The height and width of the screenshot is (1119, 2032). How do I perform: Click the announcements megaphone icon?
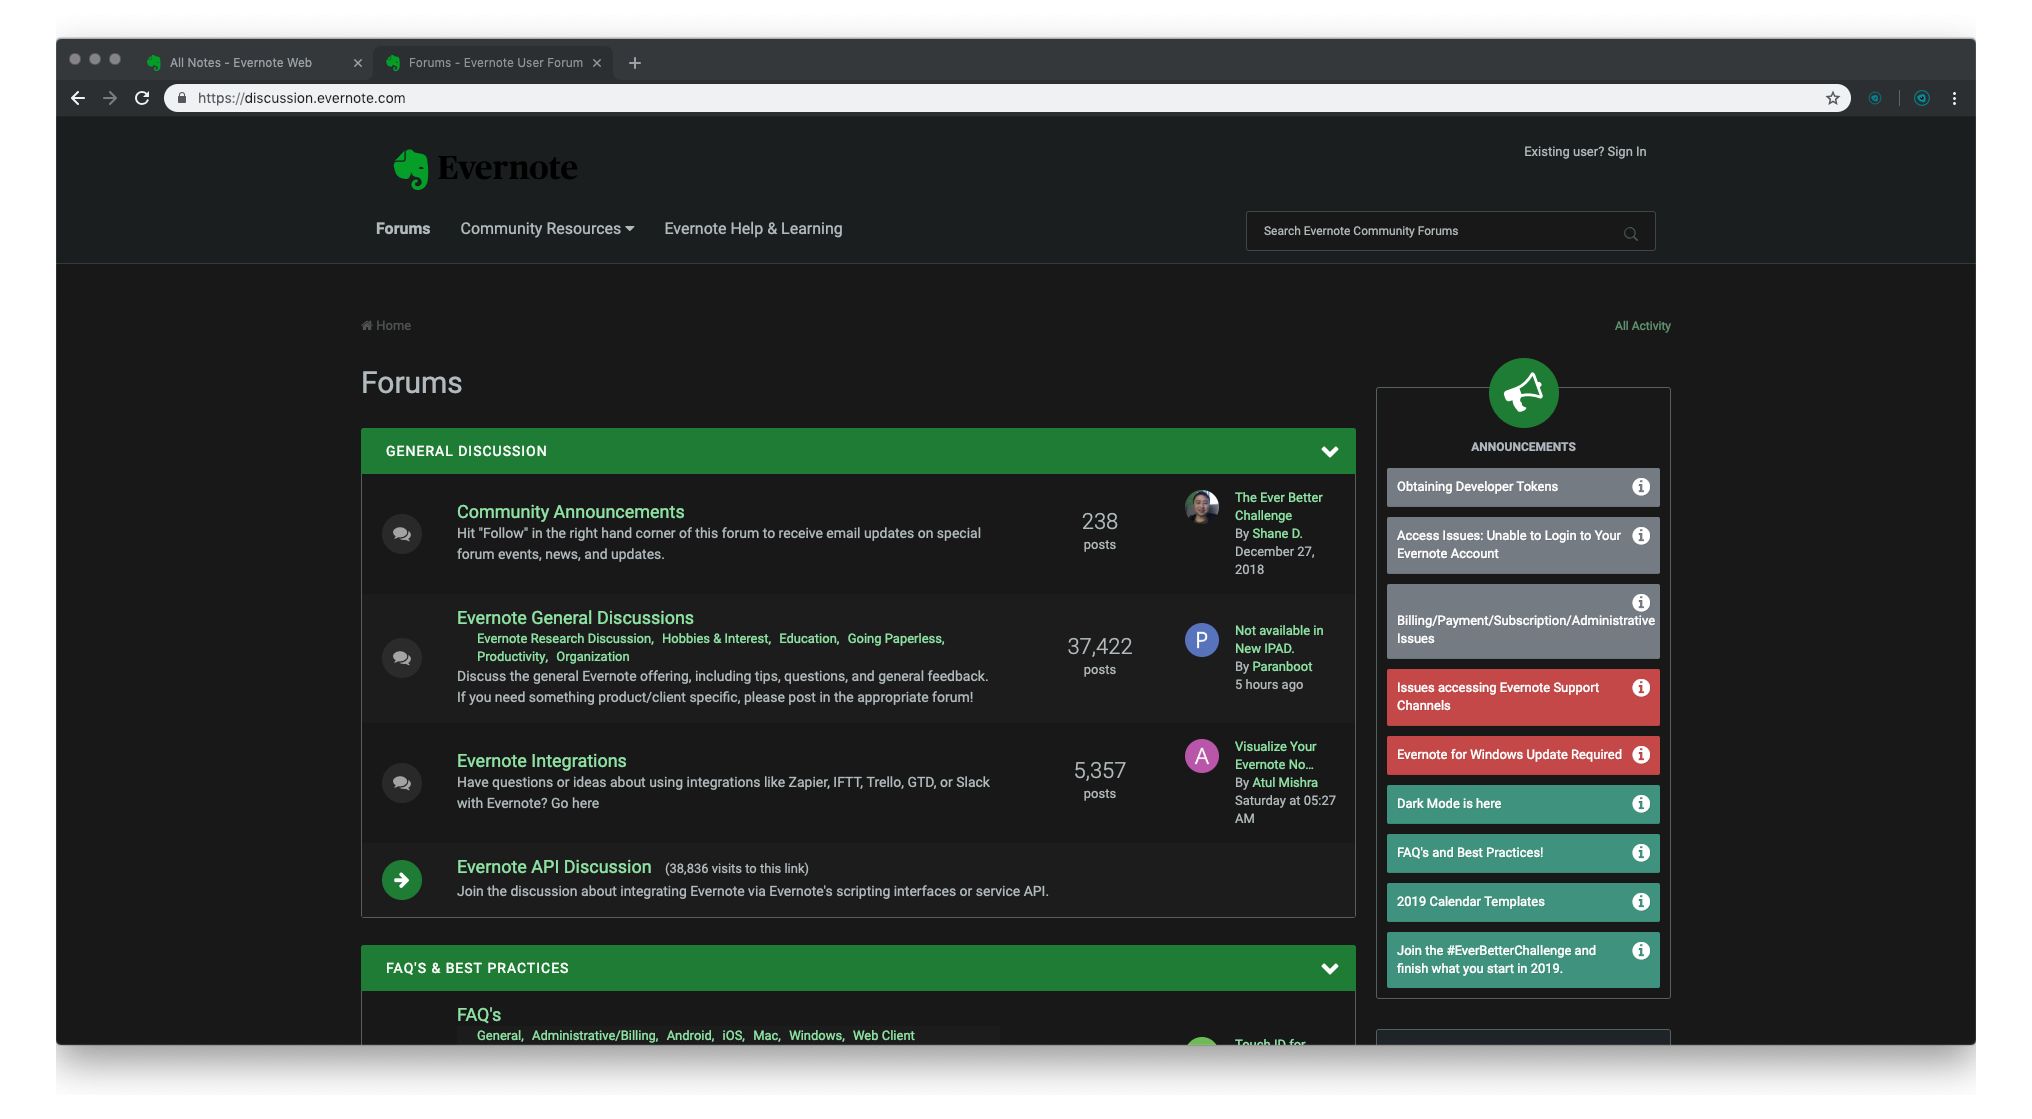[1523, 393]
